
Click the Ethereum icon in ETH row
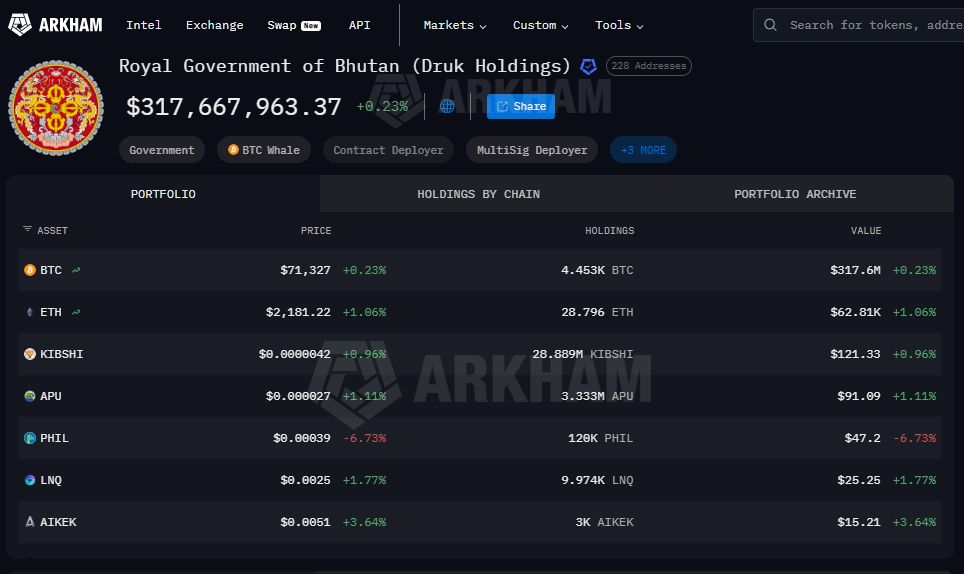pyautogui.click(x=29, y=312)
